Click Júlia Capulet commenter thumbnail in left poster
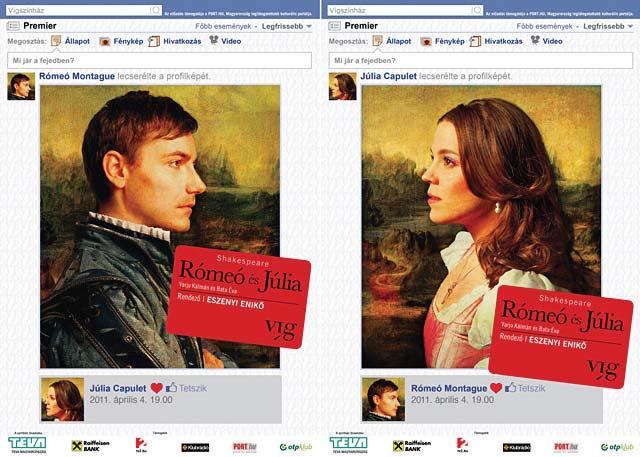640x457 pixels. [62, 399]
